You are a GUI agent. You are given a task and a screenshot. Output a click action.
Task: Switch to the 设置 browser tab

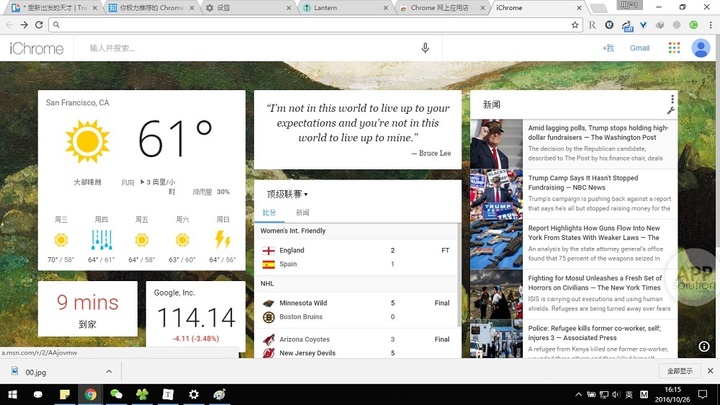tap(248, 8)
